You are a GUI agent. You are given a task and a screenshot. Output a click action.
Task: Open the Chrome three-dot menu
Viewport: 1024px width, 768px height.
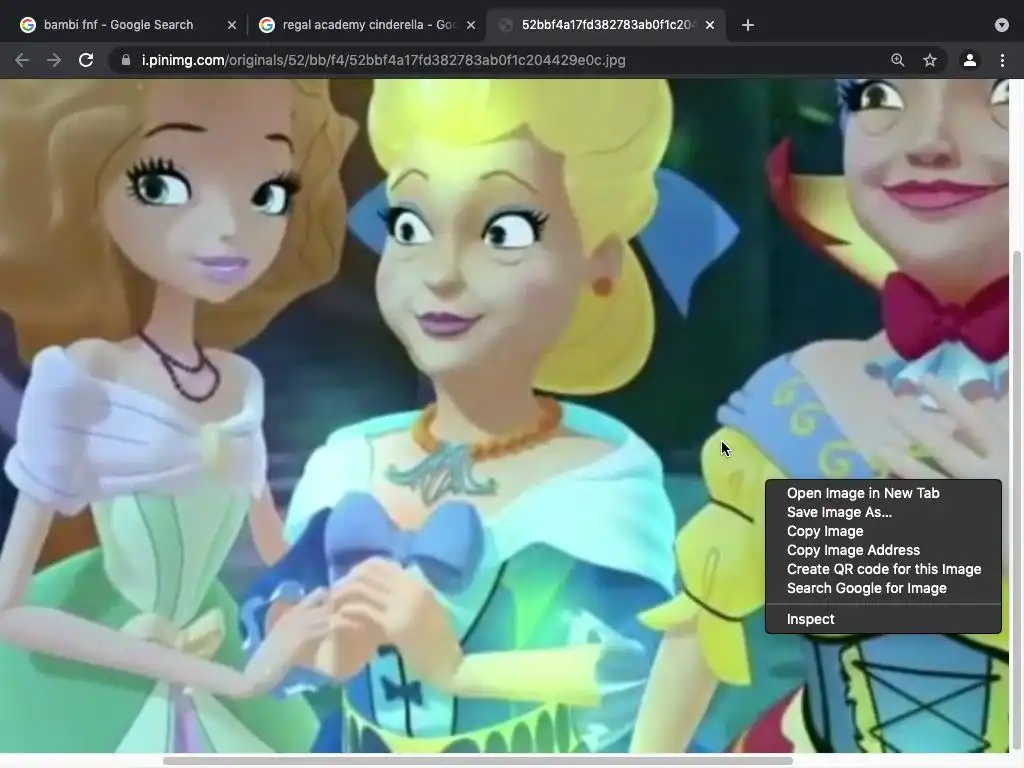click(x=1002, y=60)
